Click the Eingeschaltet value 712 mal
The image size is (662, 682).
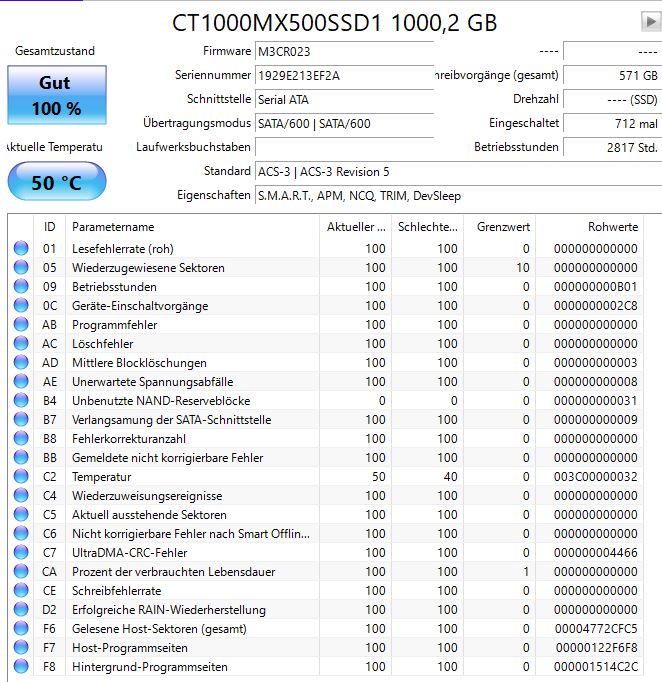point(612,124)
